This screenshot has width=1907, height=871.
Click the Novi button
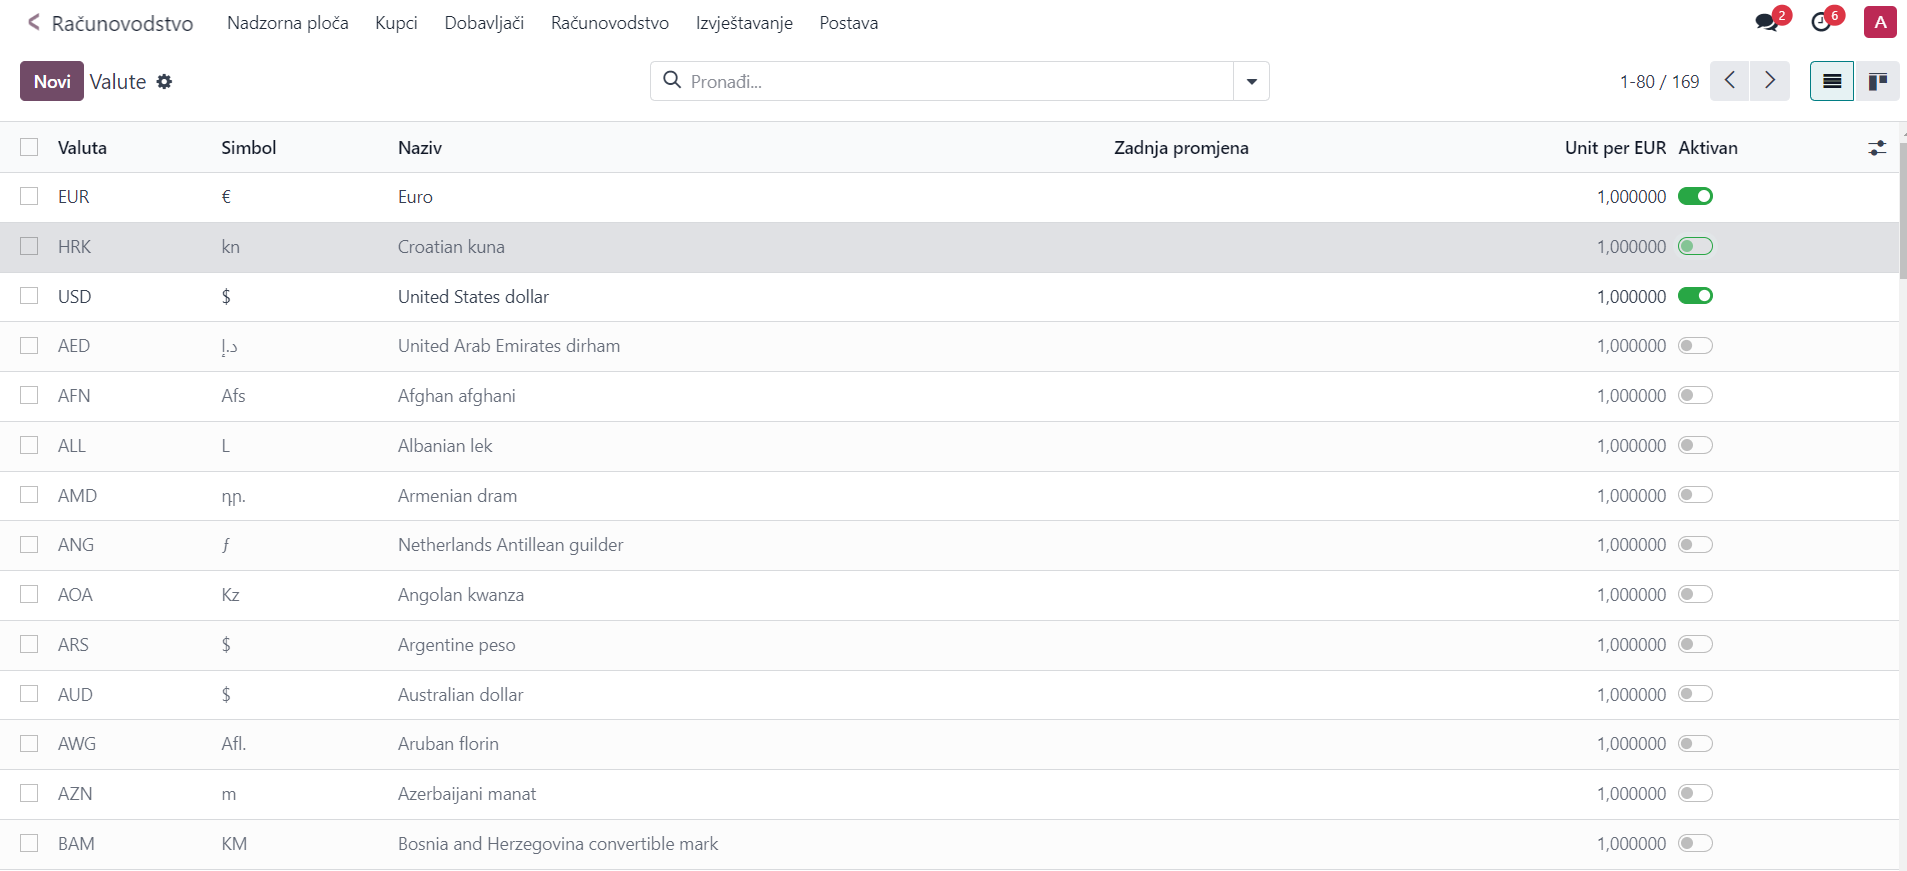pyautogui.click(x=52, y=81)
